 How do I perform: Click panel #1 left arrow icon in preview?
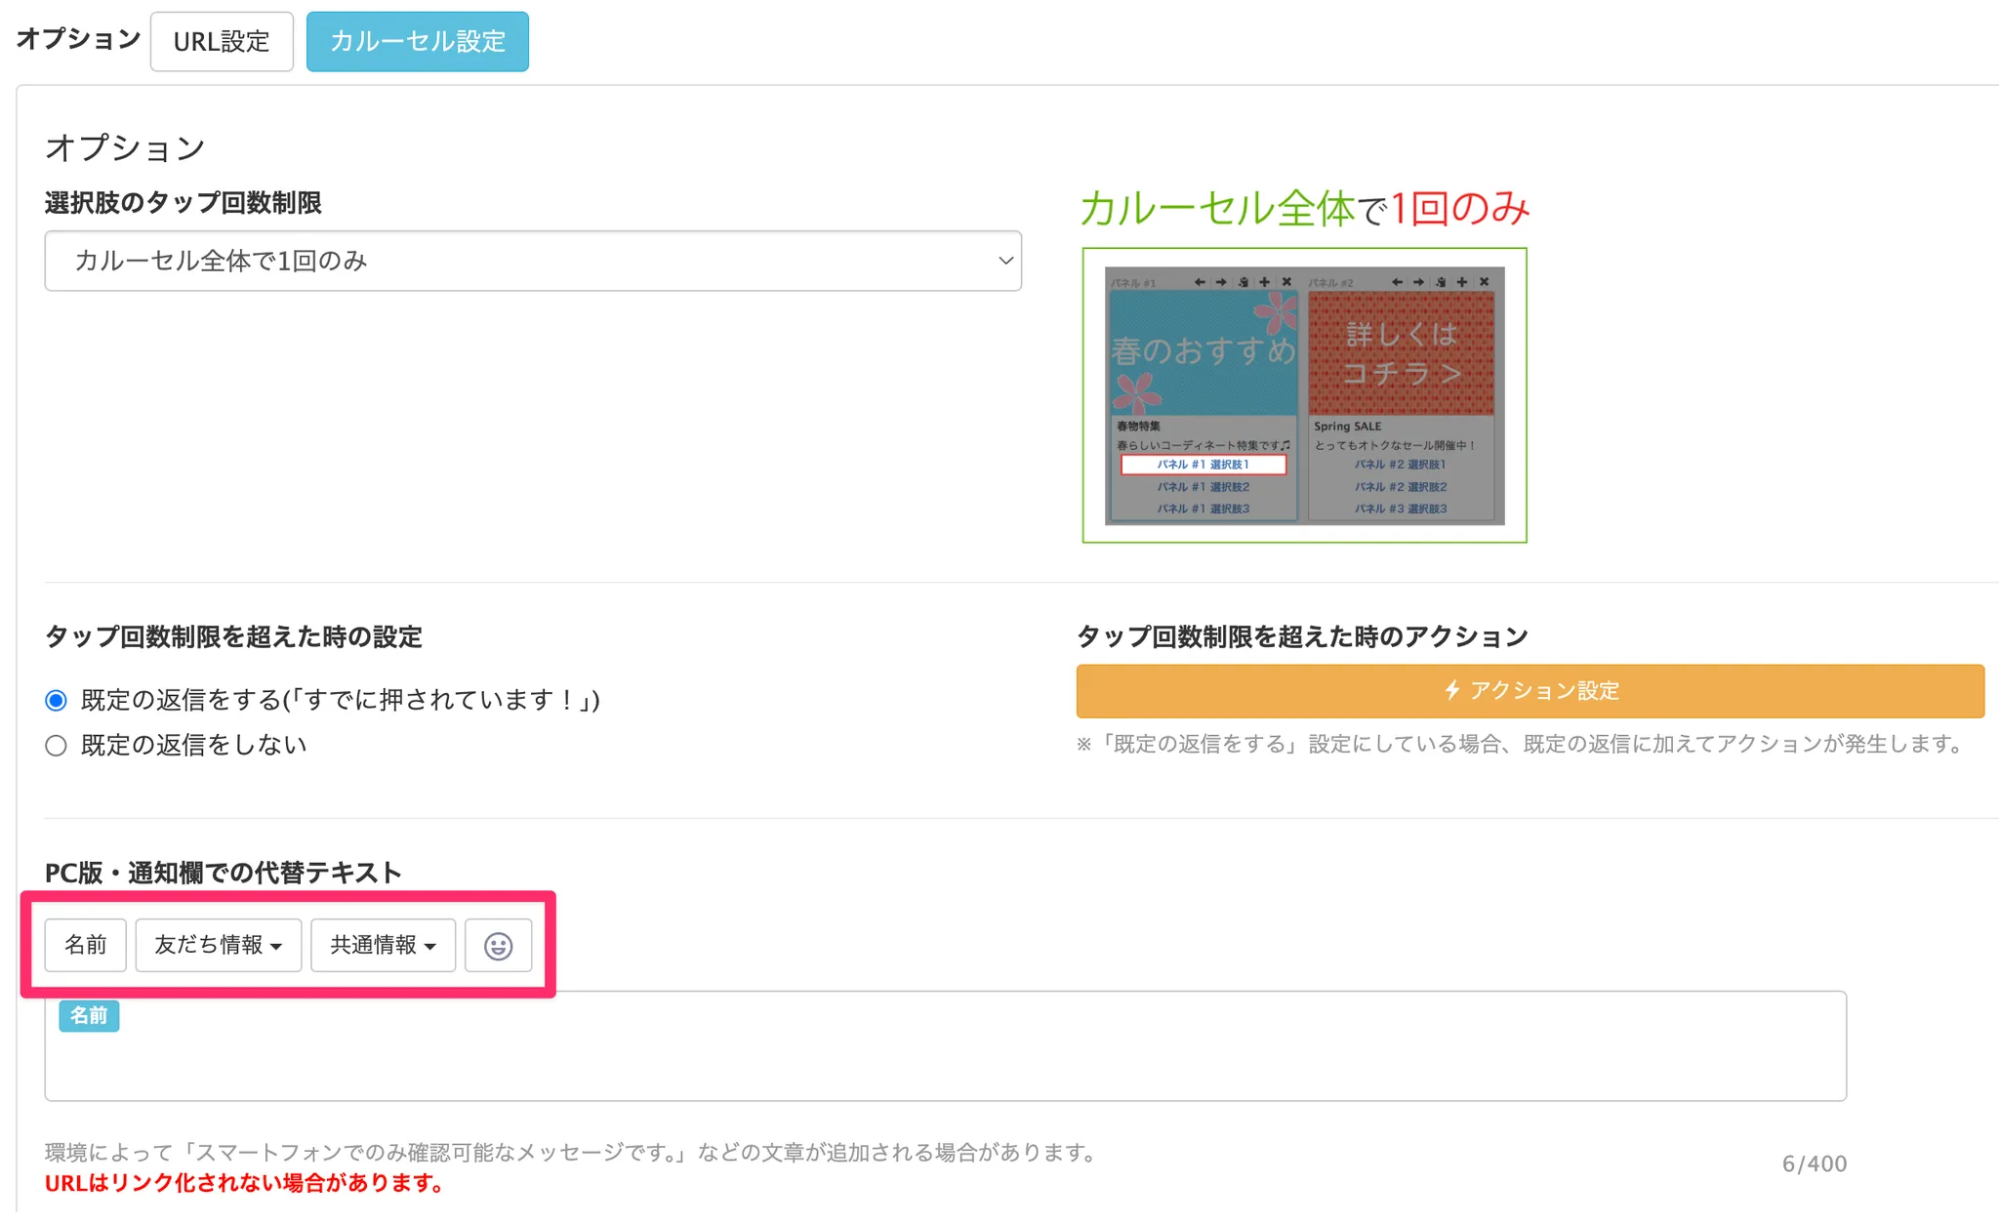tap(1199, 282)
